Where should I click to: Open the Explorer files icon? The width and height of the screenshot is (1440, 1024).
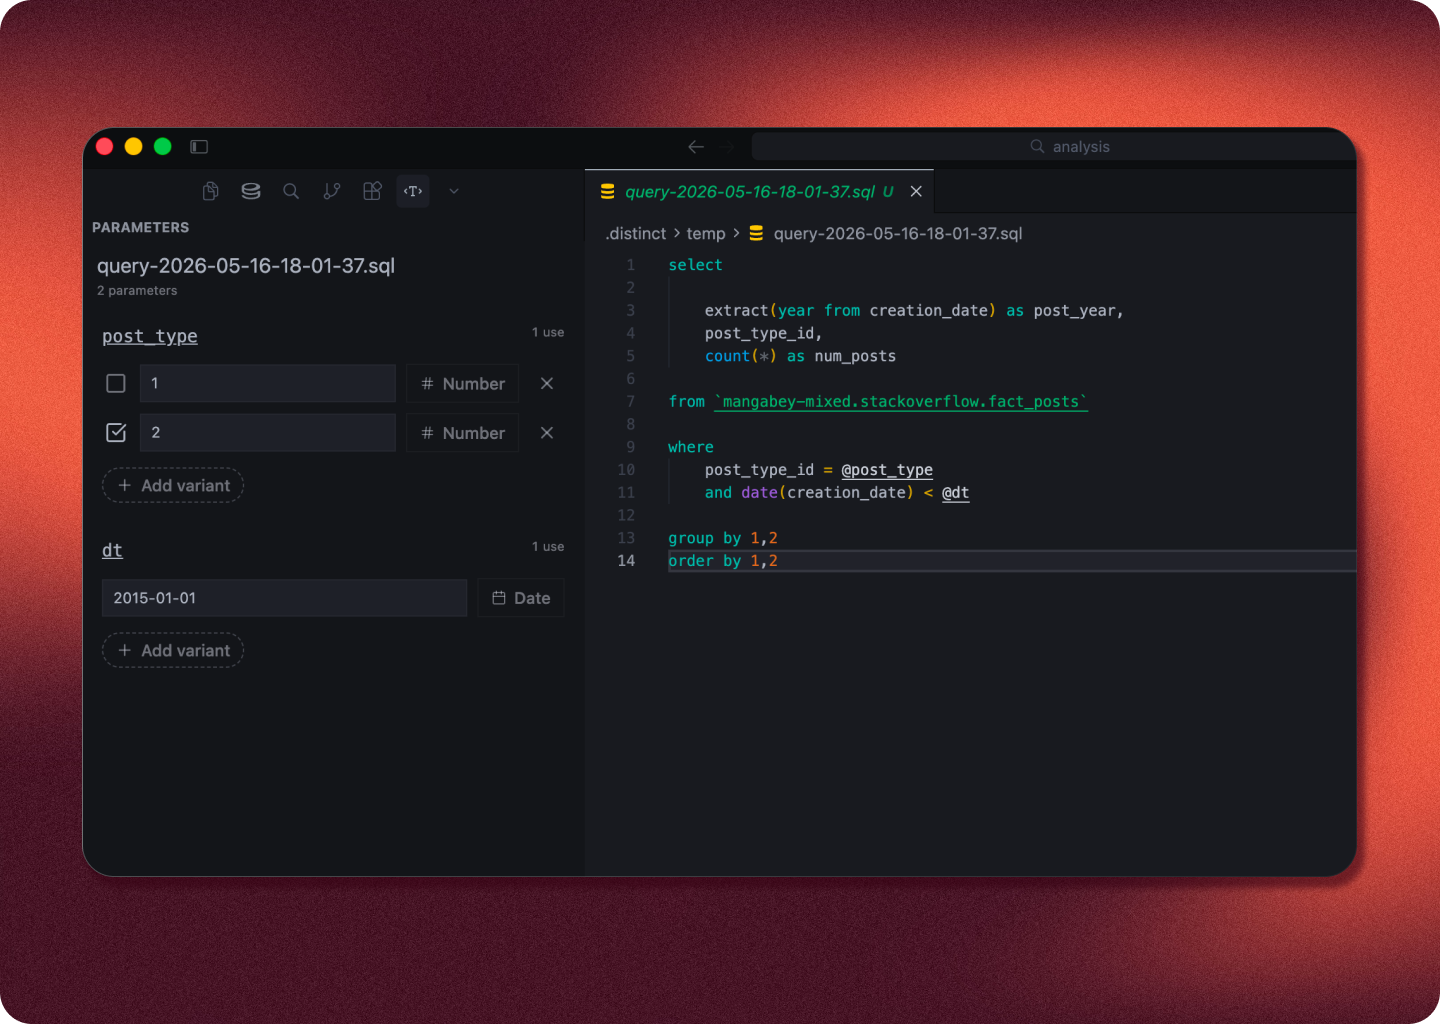click(x=210, y=191)
